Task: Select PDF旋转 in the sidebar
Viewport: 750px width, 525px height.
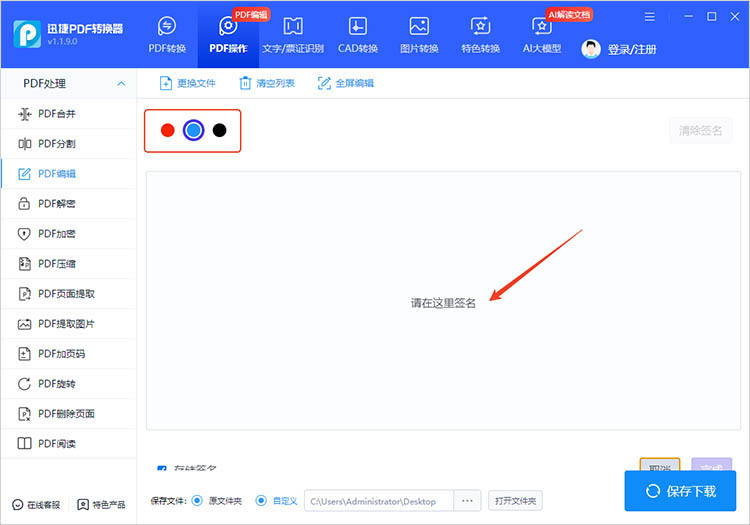Action: 68,384
